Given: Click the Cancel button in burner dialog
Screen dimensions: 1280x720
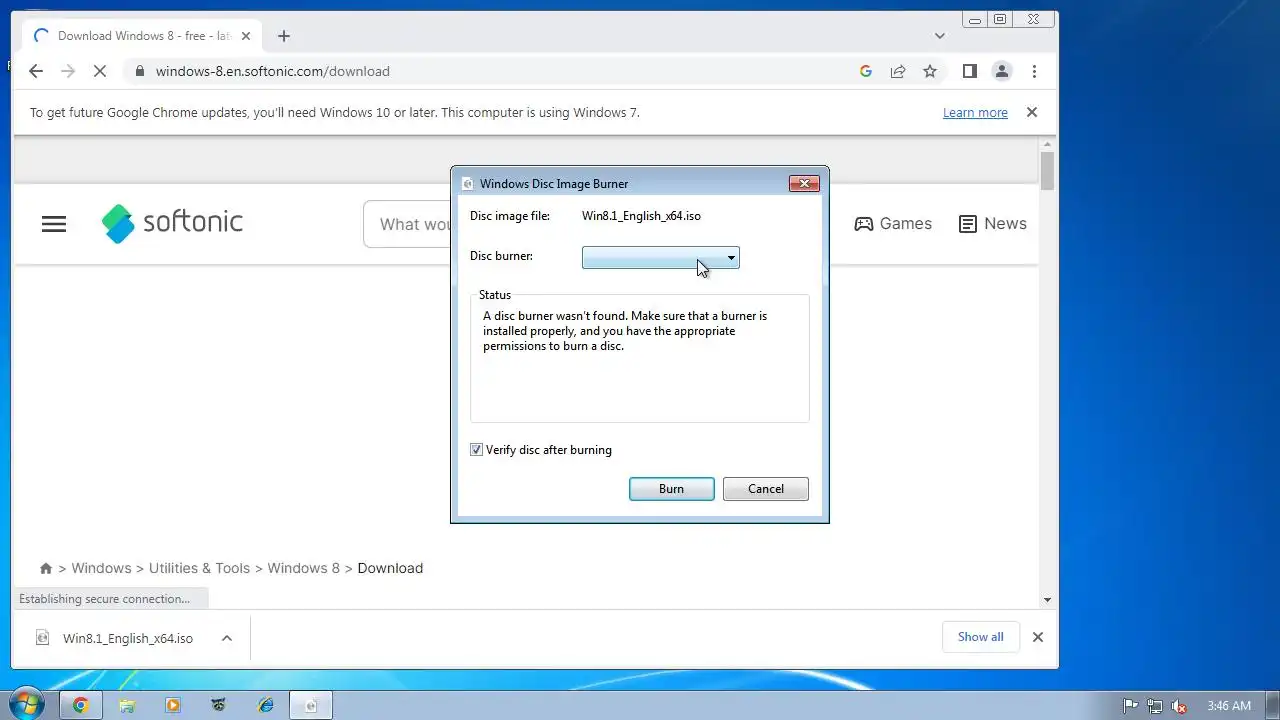Looking at the screenshot, I should 766,489.
